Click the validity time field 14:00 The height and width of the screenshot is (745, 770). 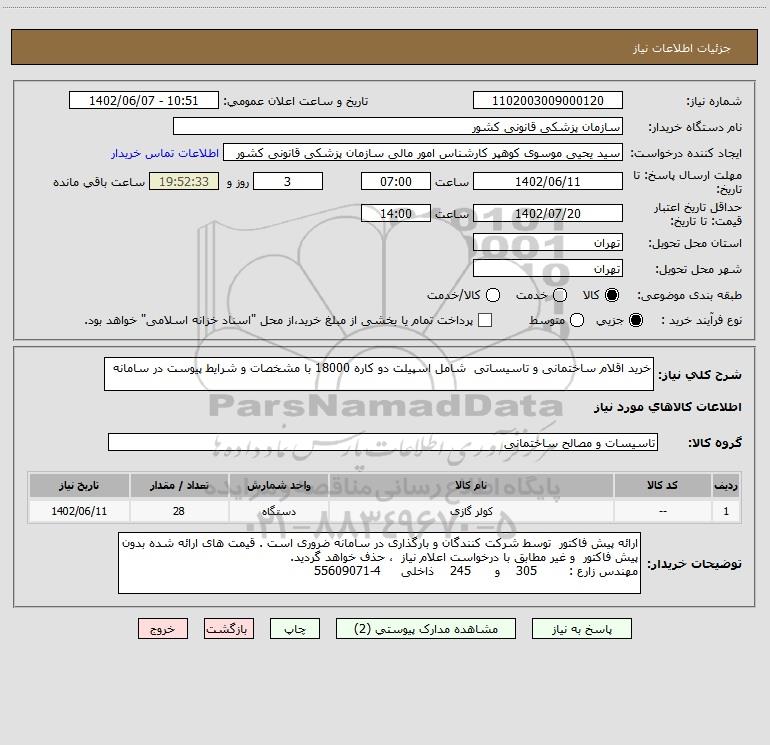point(396,214)
